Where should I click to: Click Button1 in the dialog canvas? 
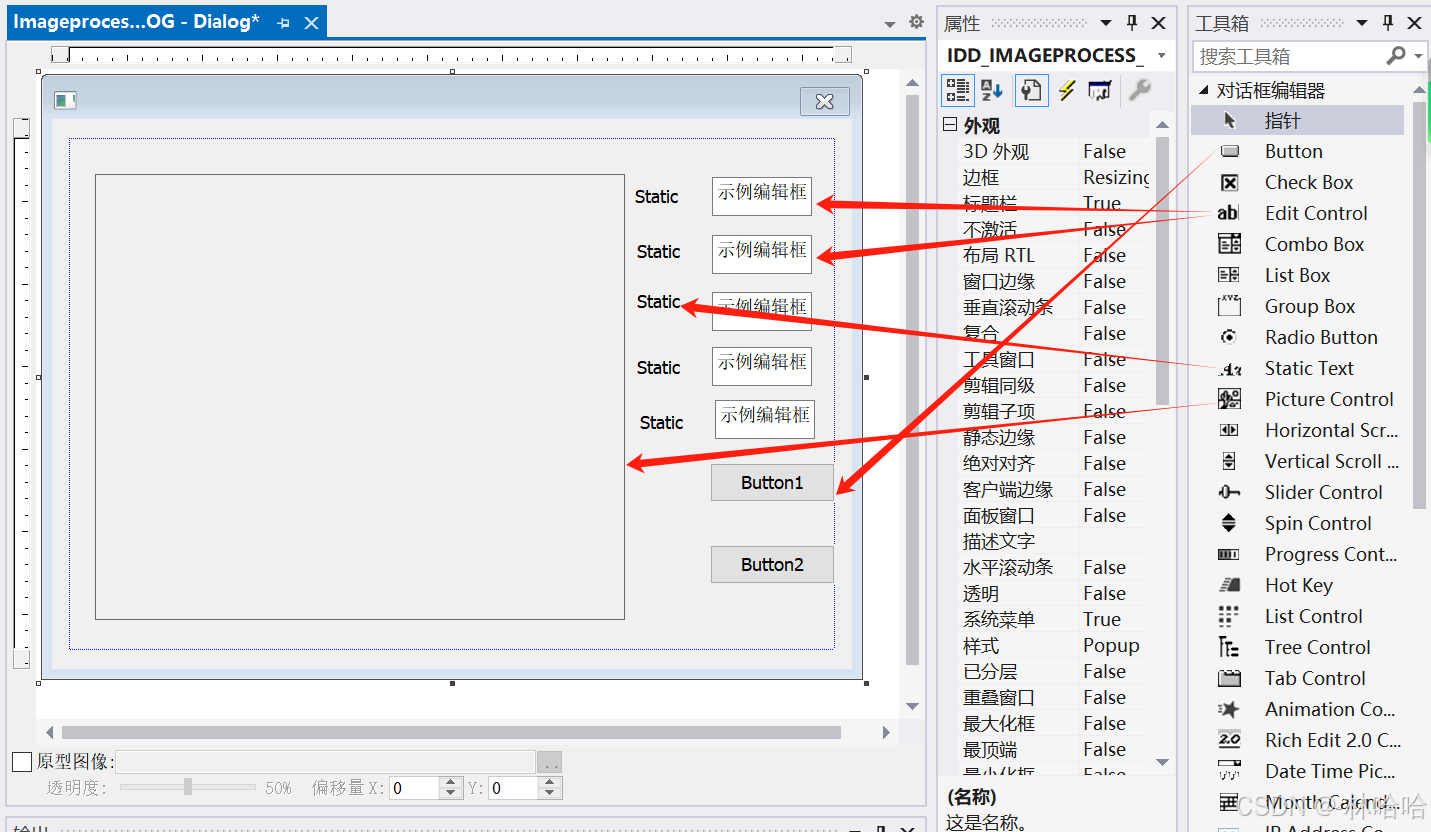771,482
